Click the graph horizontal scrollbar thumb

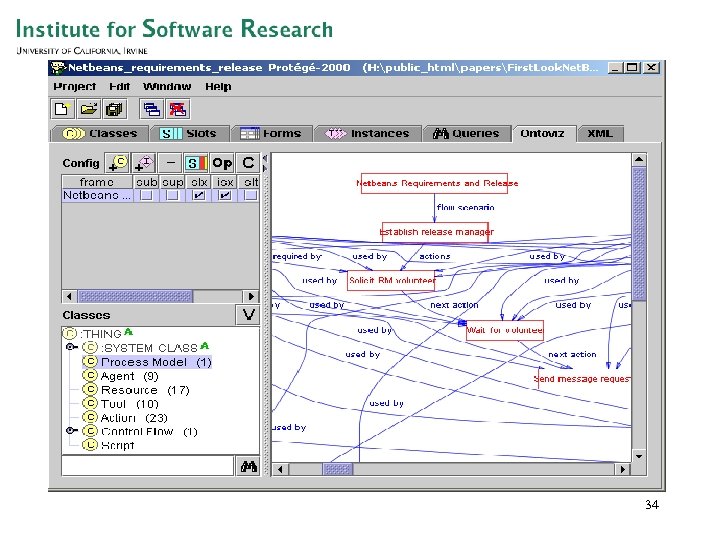pyautogui.click(x=338, y=469)
